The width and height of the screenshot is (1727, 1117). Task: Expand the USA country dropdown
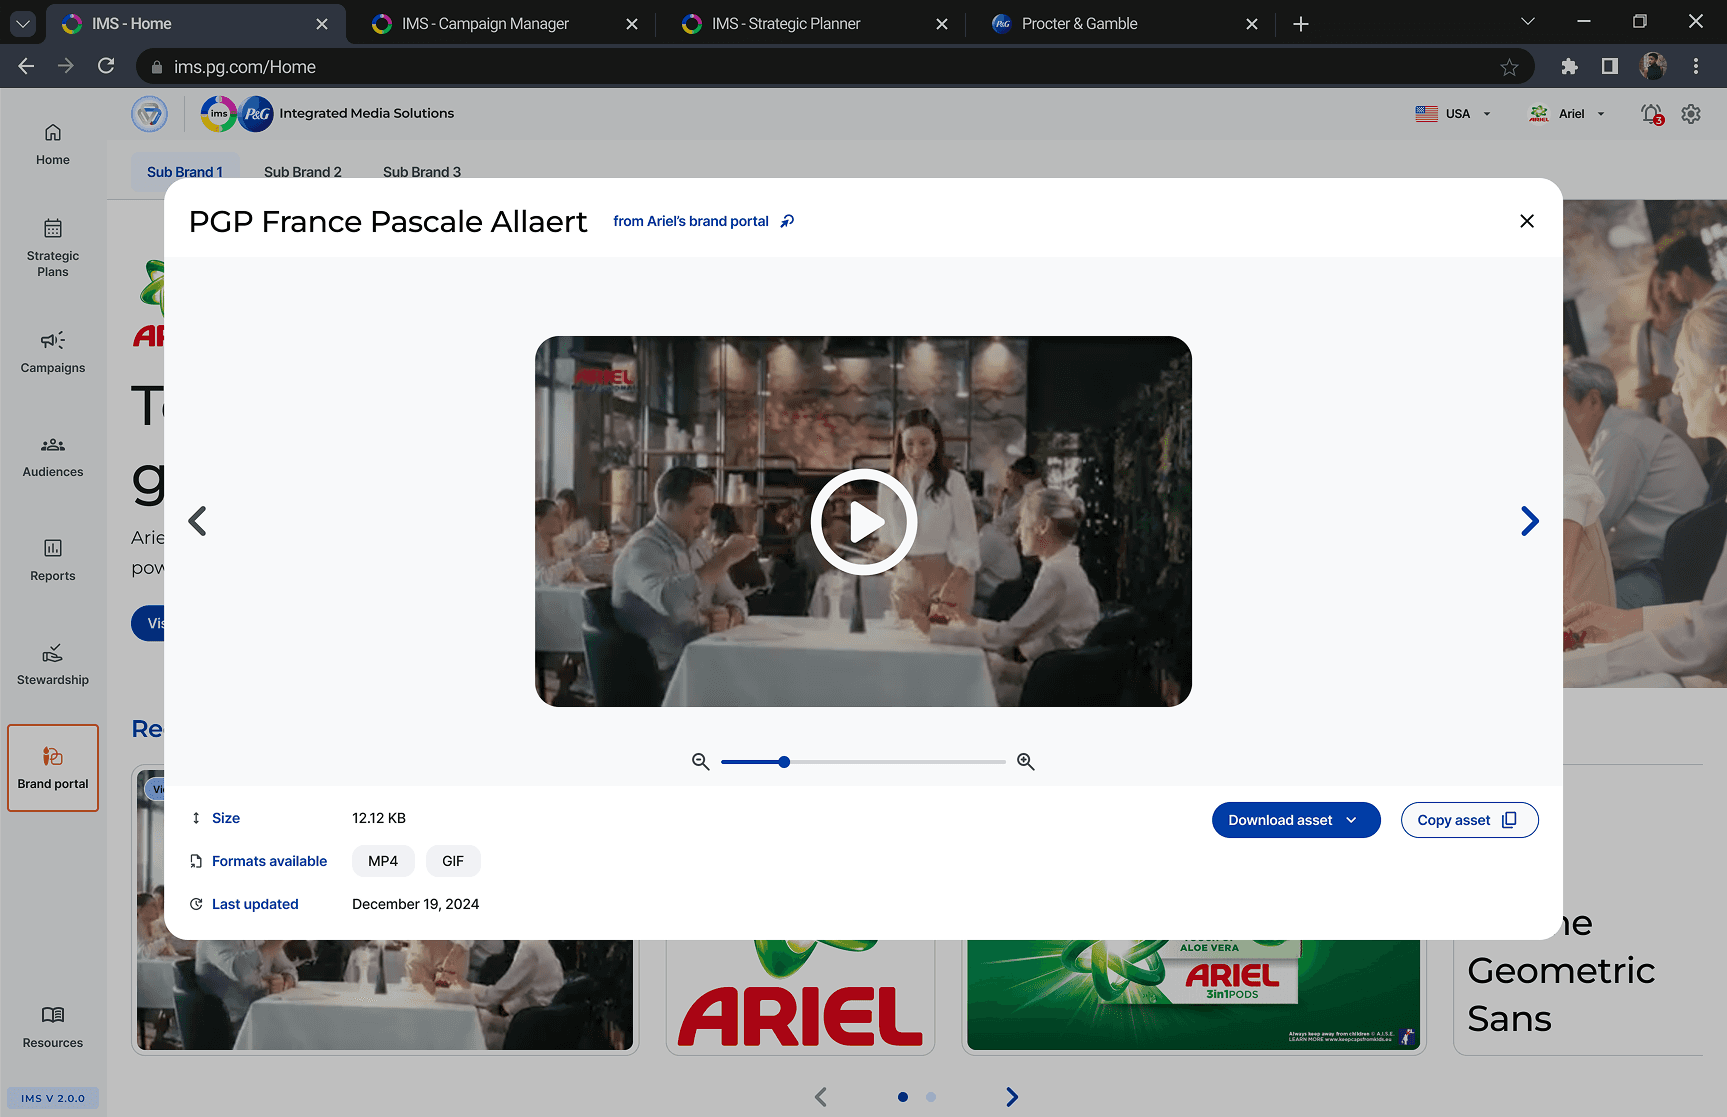[1454, 114]
